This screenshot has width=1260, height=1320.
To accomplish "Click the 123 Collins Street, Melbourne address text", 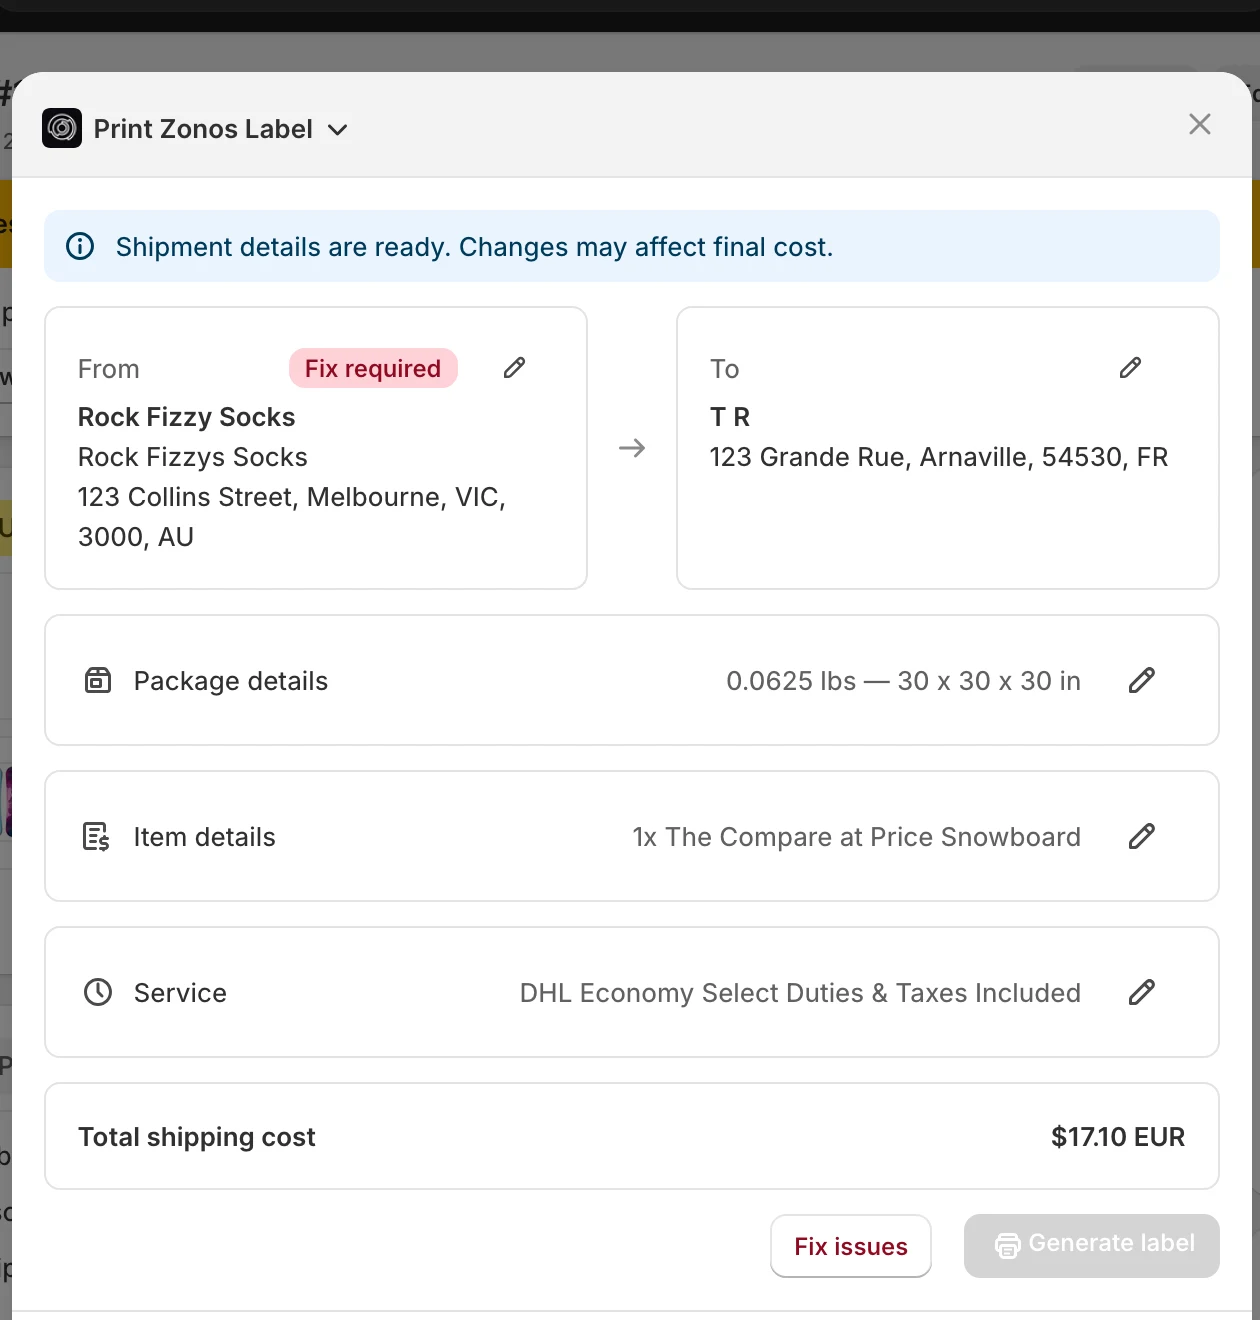I will pyautogui.click(x=292, y=517).
